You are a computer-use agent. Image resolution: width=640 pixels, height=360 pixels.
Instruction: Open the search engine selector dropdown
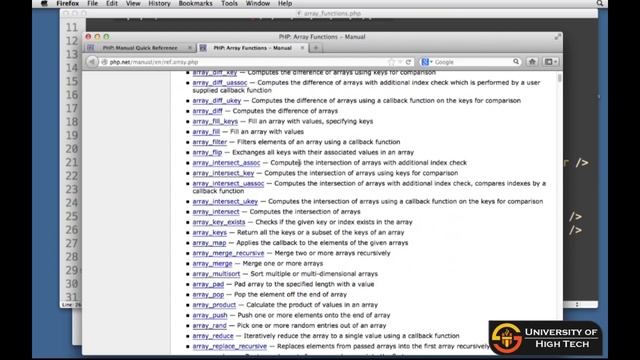point(427,62)
